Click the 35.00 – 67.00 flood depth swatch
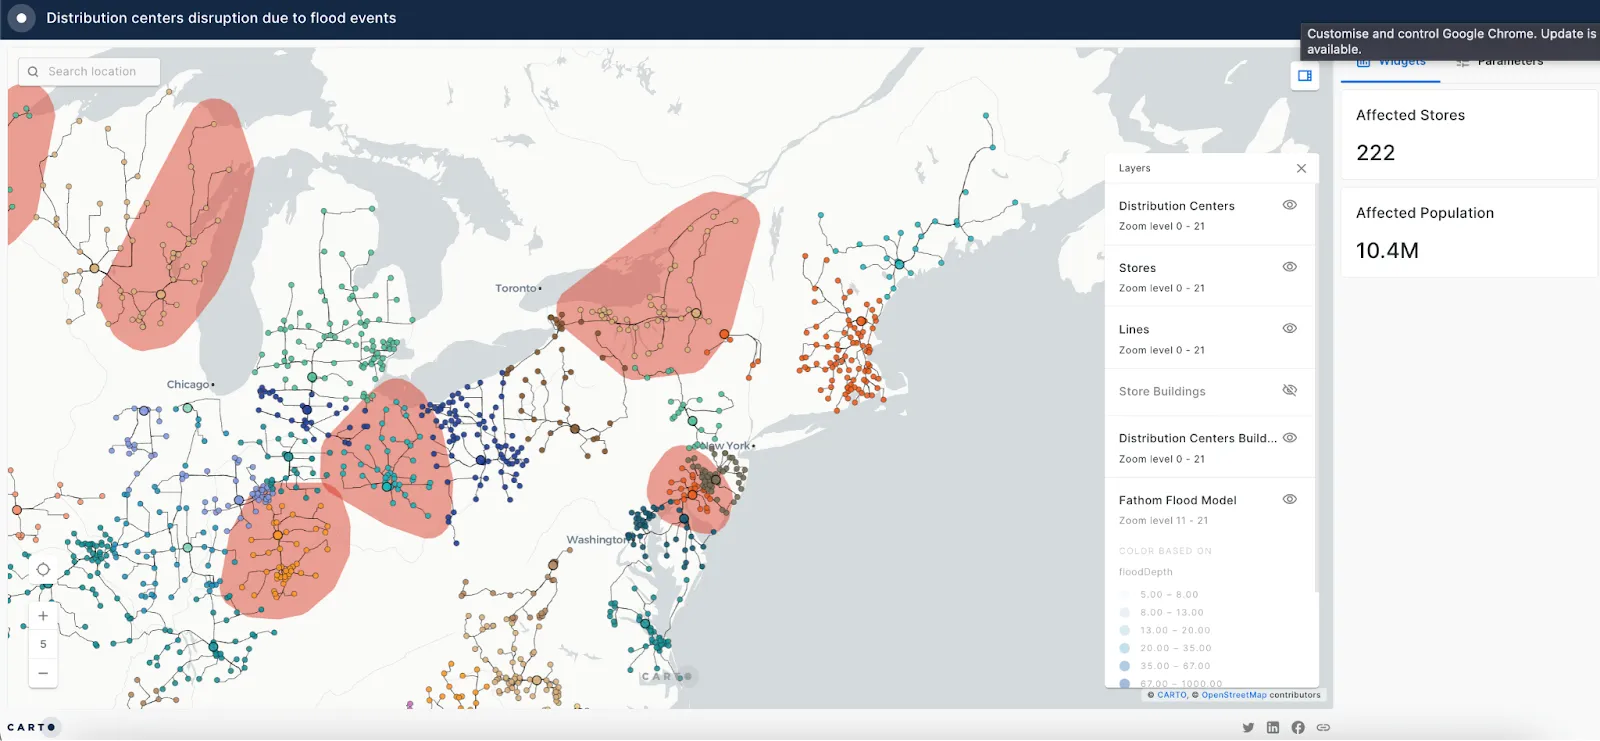Viewport: 1600px width, 741px height. coord(1125,666)
